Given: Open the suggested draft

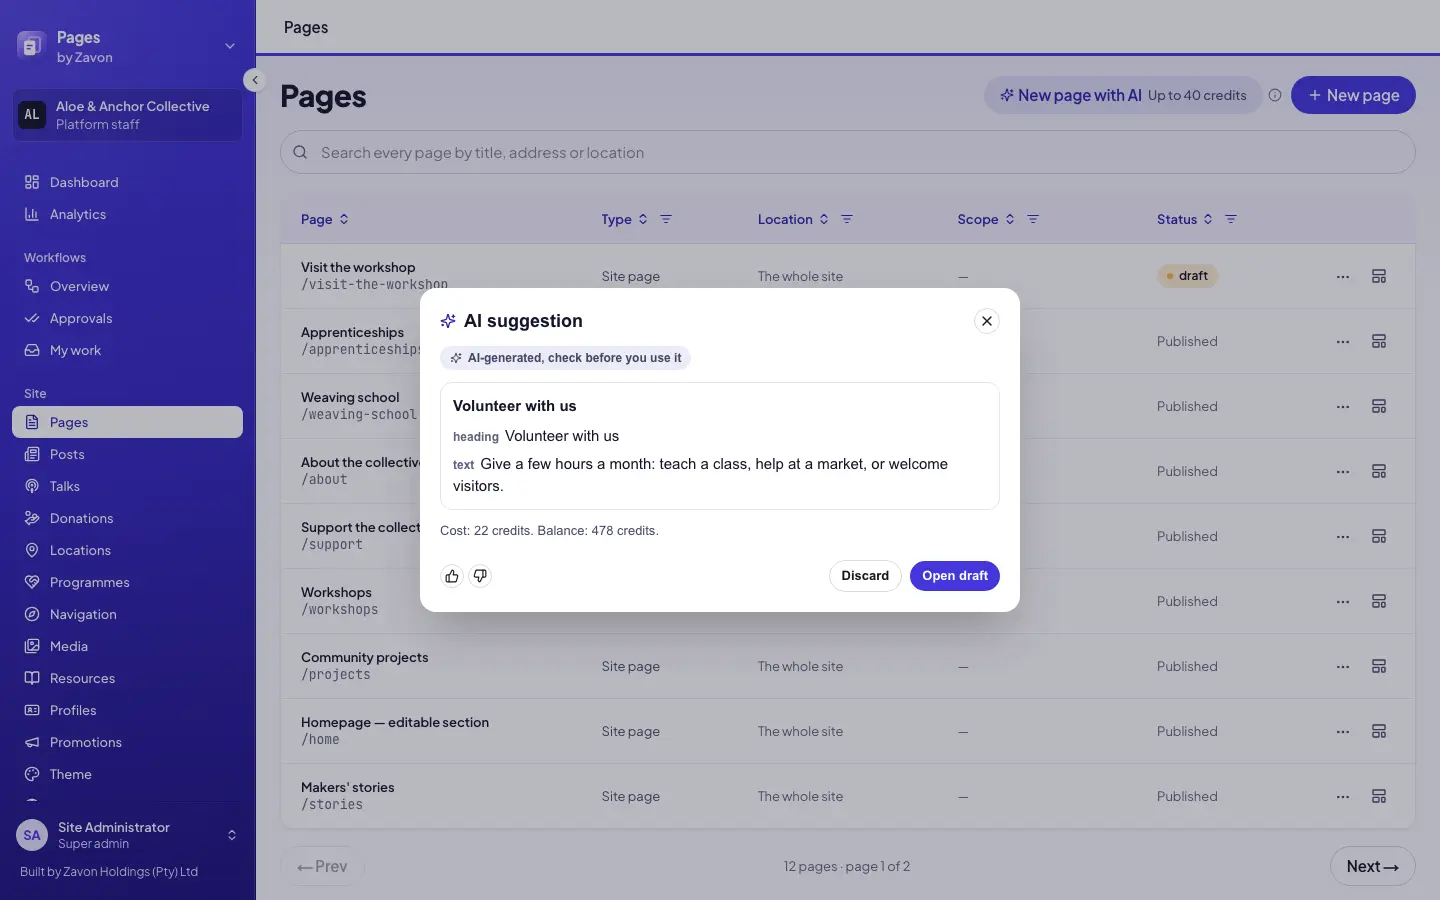Looking at the screenshot, I should coord(955,576).
